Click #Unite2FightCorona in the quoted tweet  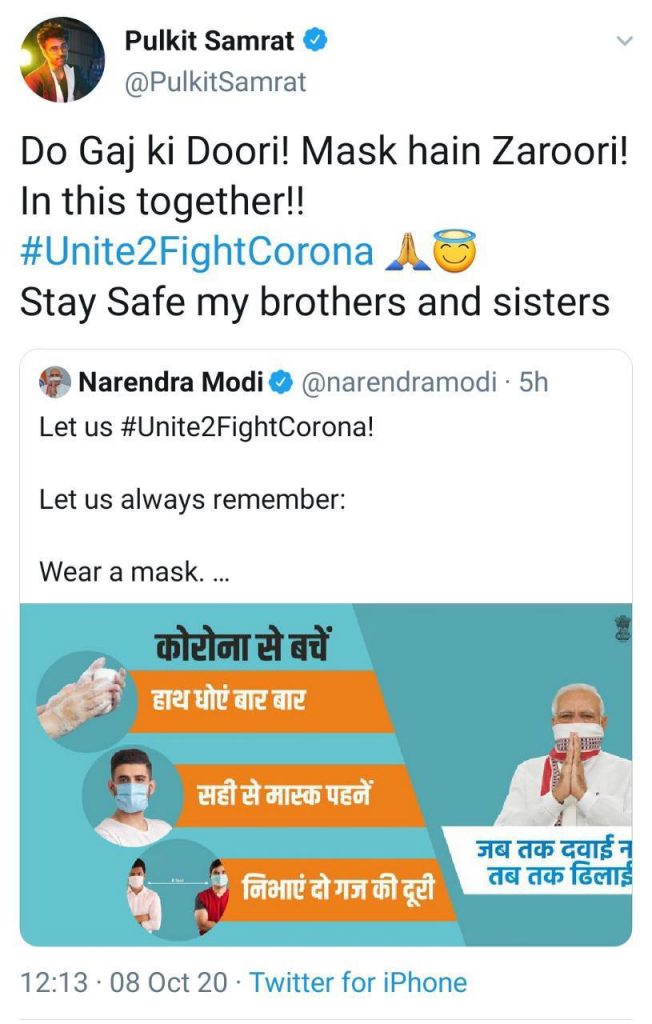[248, 428]
